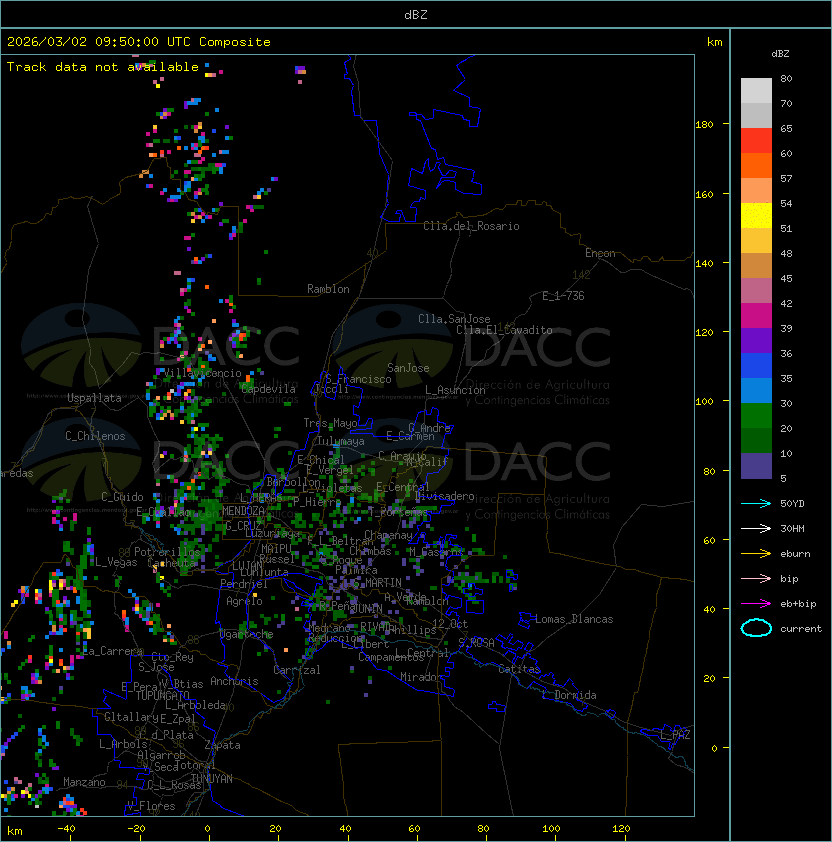Click the white 30HM arrow symbol
The image size is (832, 842).
(x=756, y=528)
